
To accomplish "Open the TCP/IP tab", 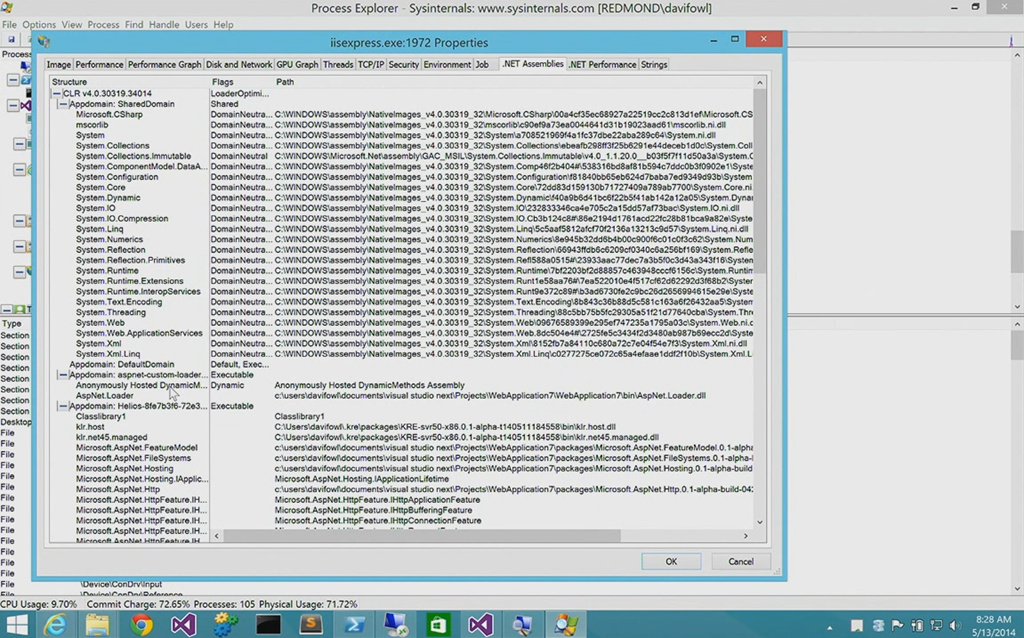I will (x=370, y=65).
